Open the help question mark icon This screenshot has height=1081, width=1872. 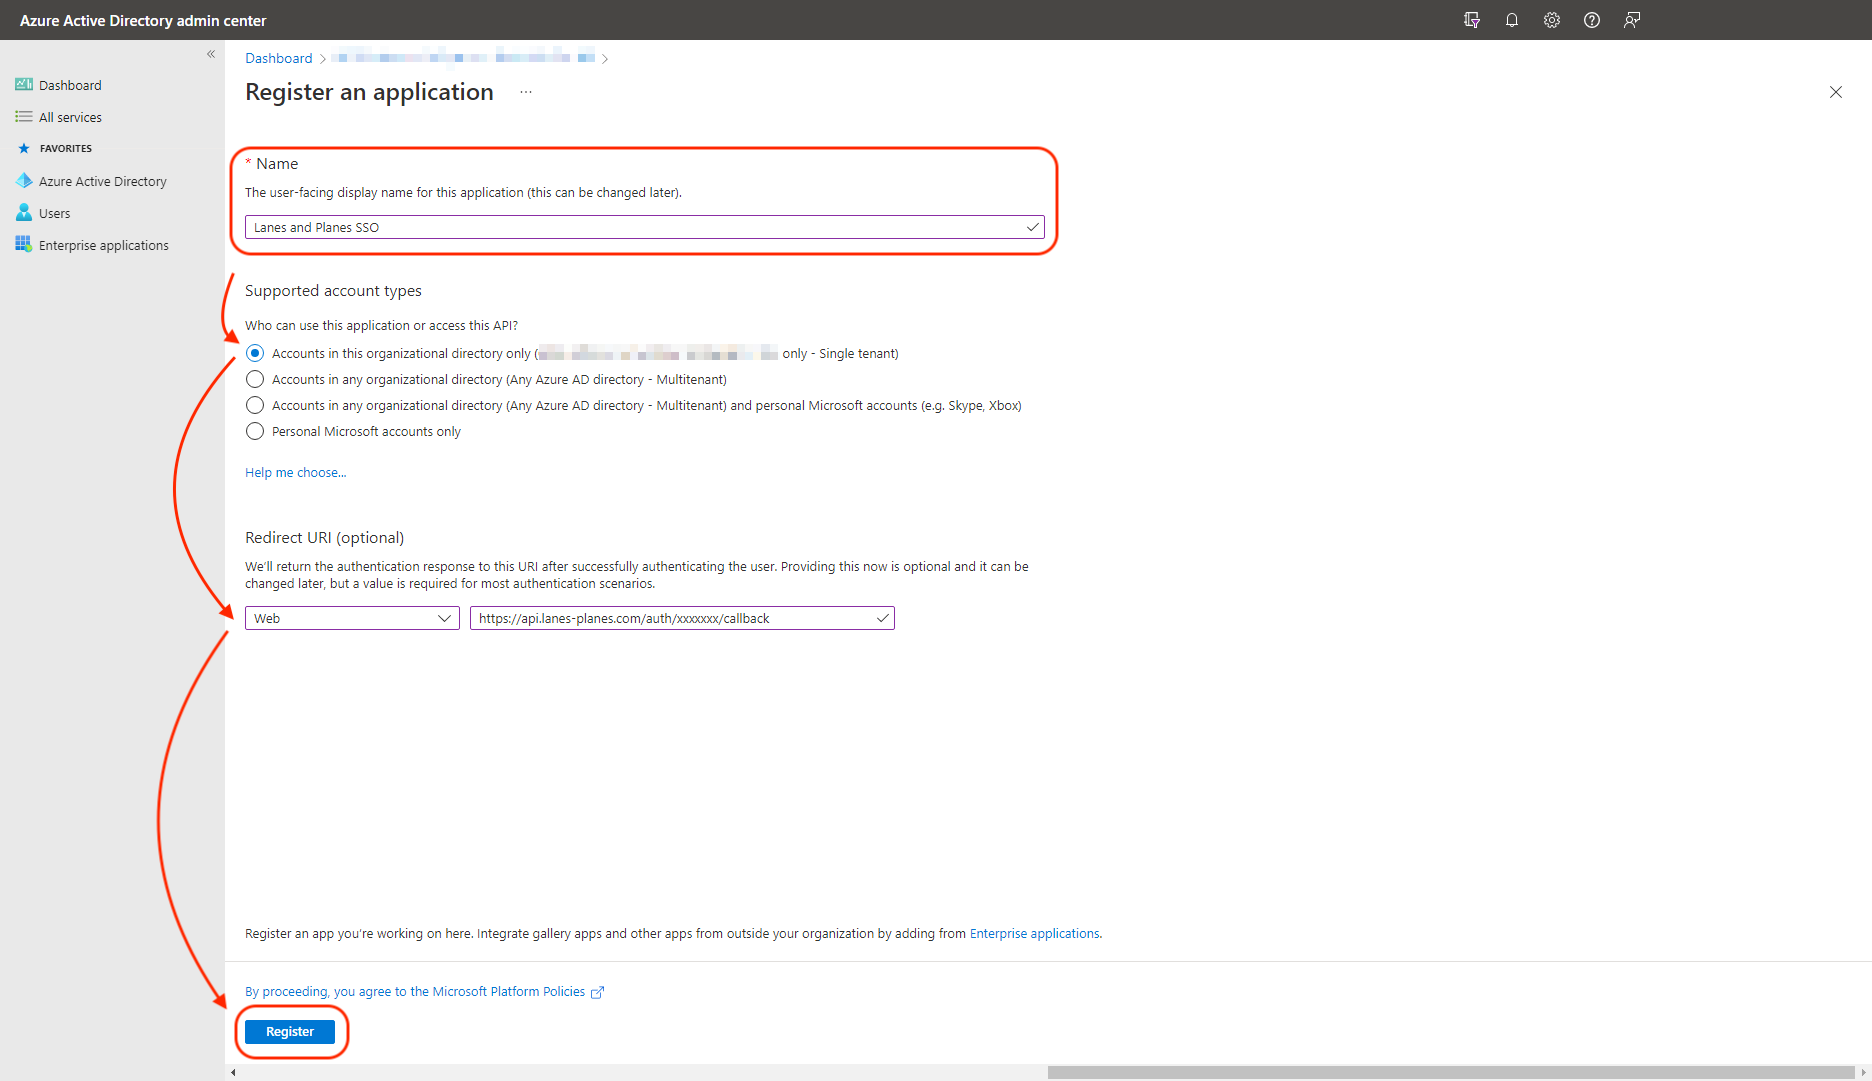1592,20
